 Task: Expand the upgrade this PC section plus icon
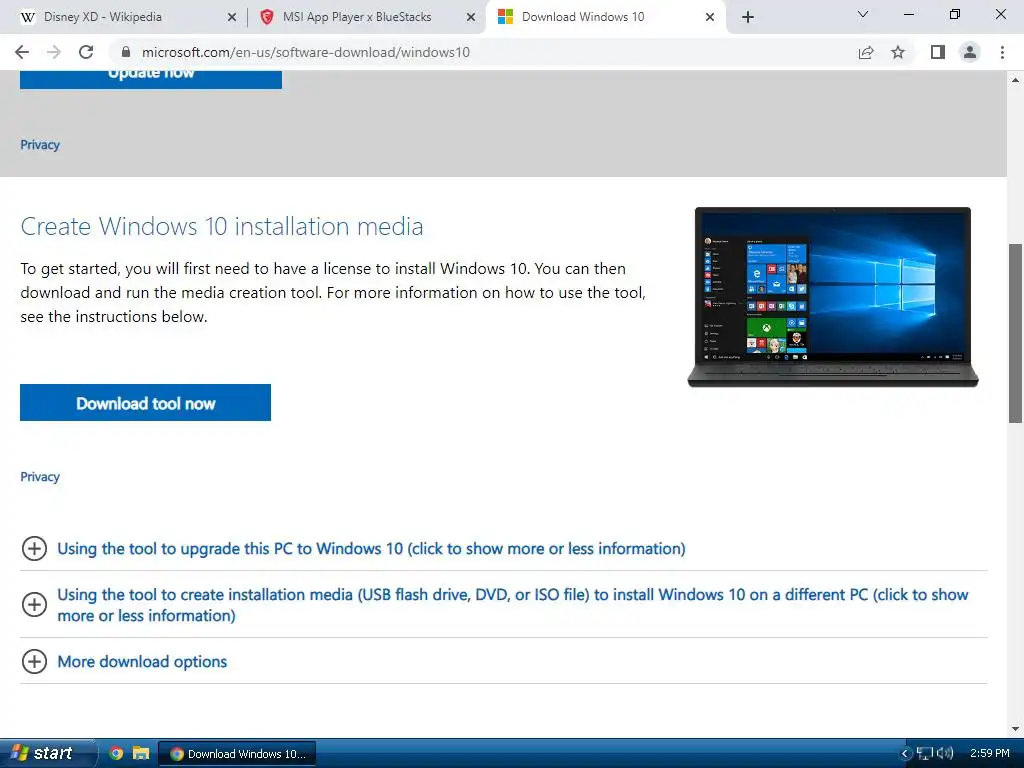pos(35,549)
